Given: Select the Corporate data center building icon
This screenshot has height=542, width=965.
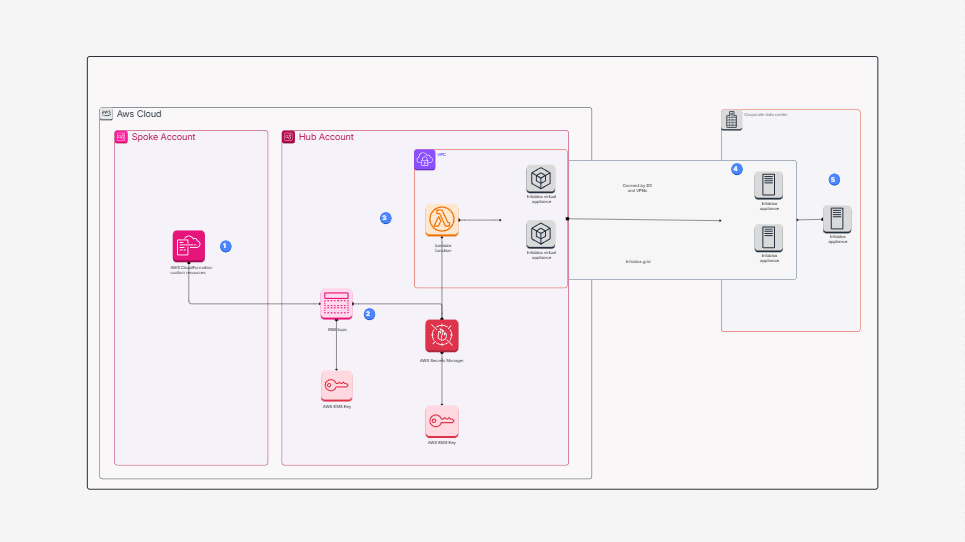Looking at the screenshot, I should [732, 120].
